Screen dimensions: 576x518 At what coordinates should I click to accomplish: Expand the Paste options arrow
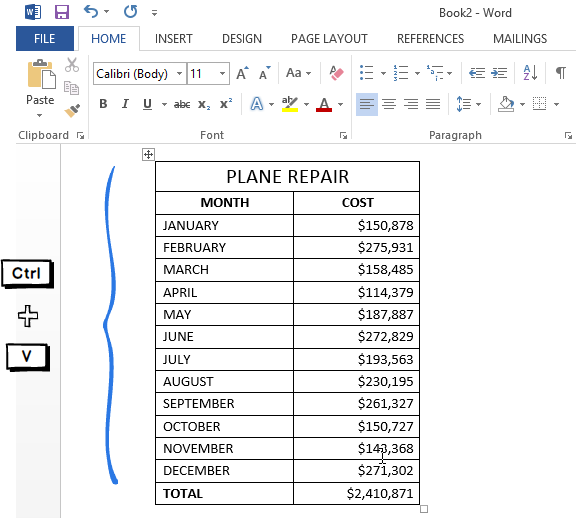click(x=40, y=115)
